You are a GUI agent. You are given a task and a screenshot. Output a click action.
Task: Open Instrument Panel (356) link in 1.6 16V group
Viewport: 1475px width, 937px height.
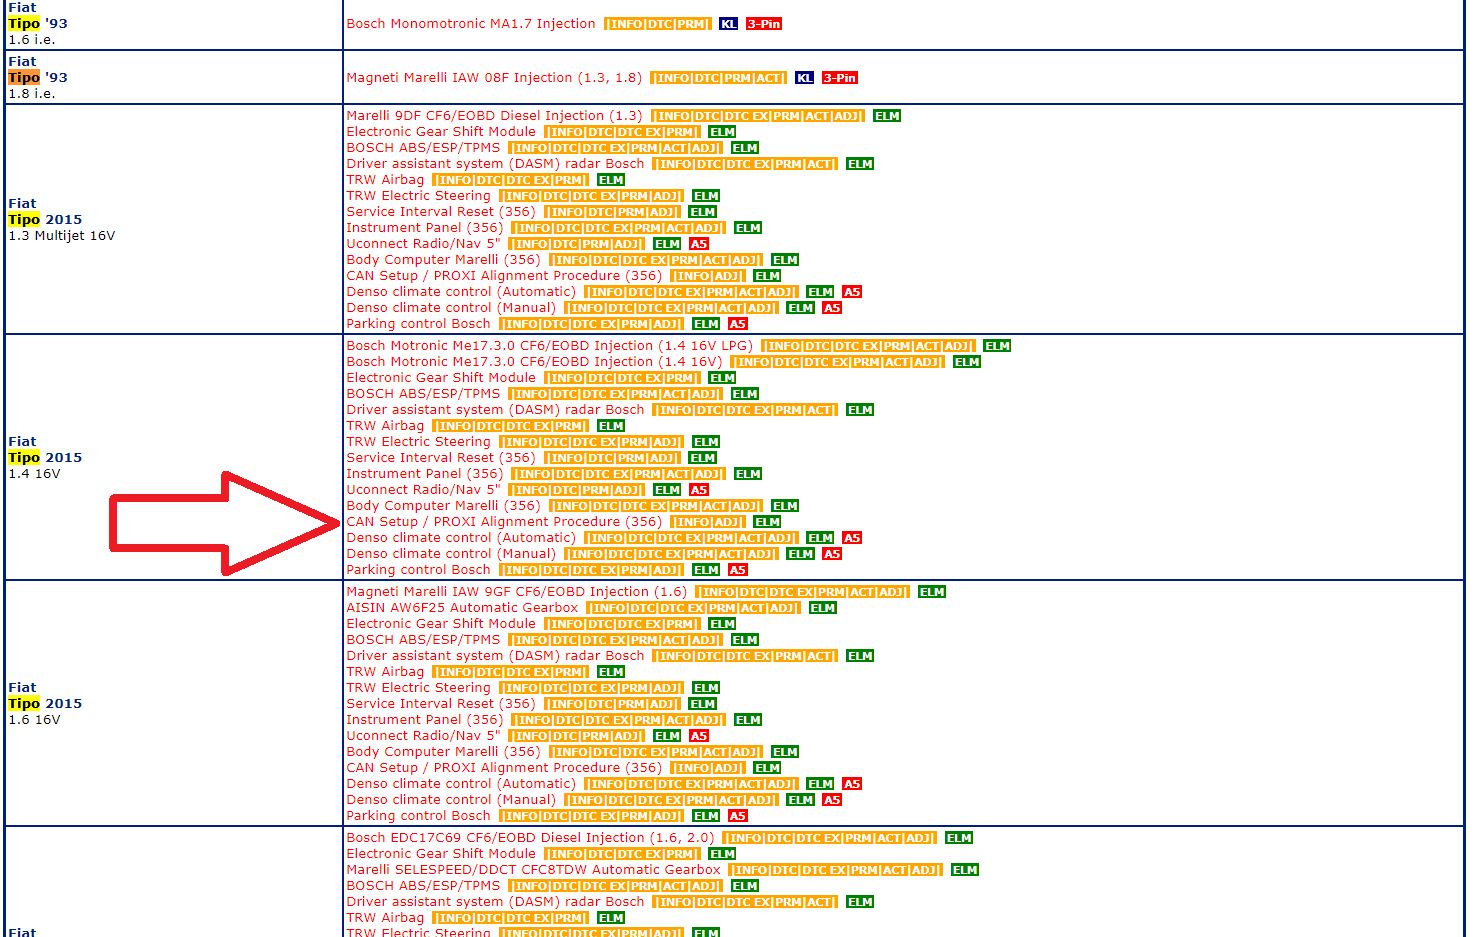point(424,720)
